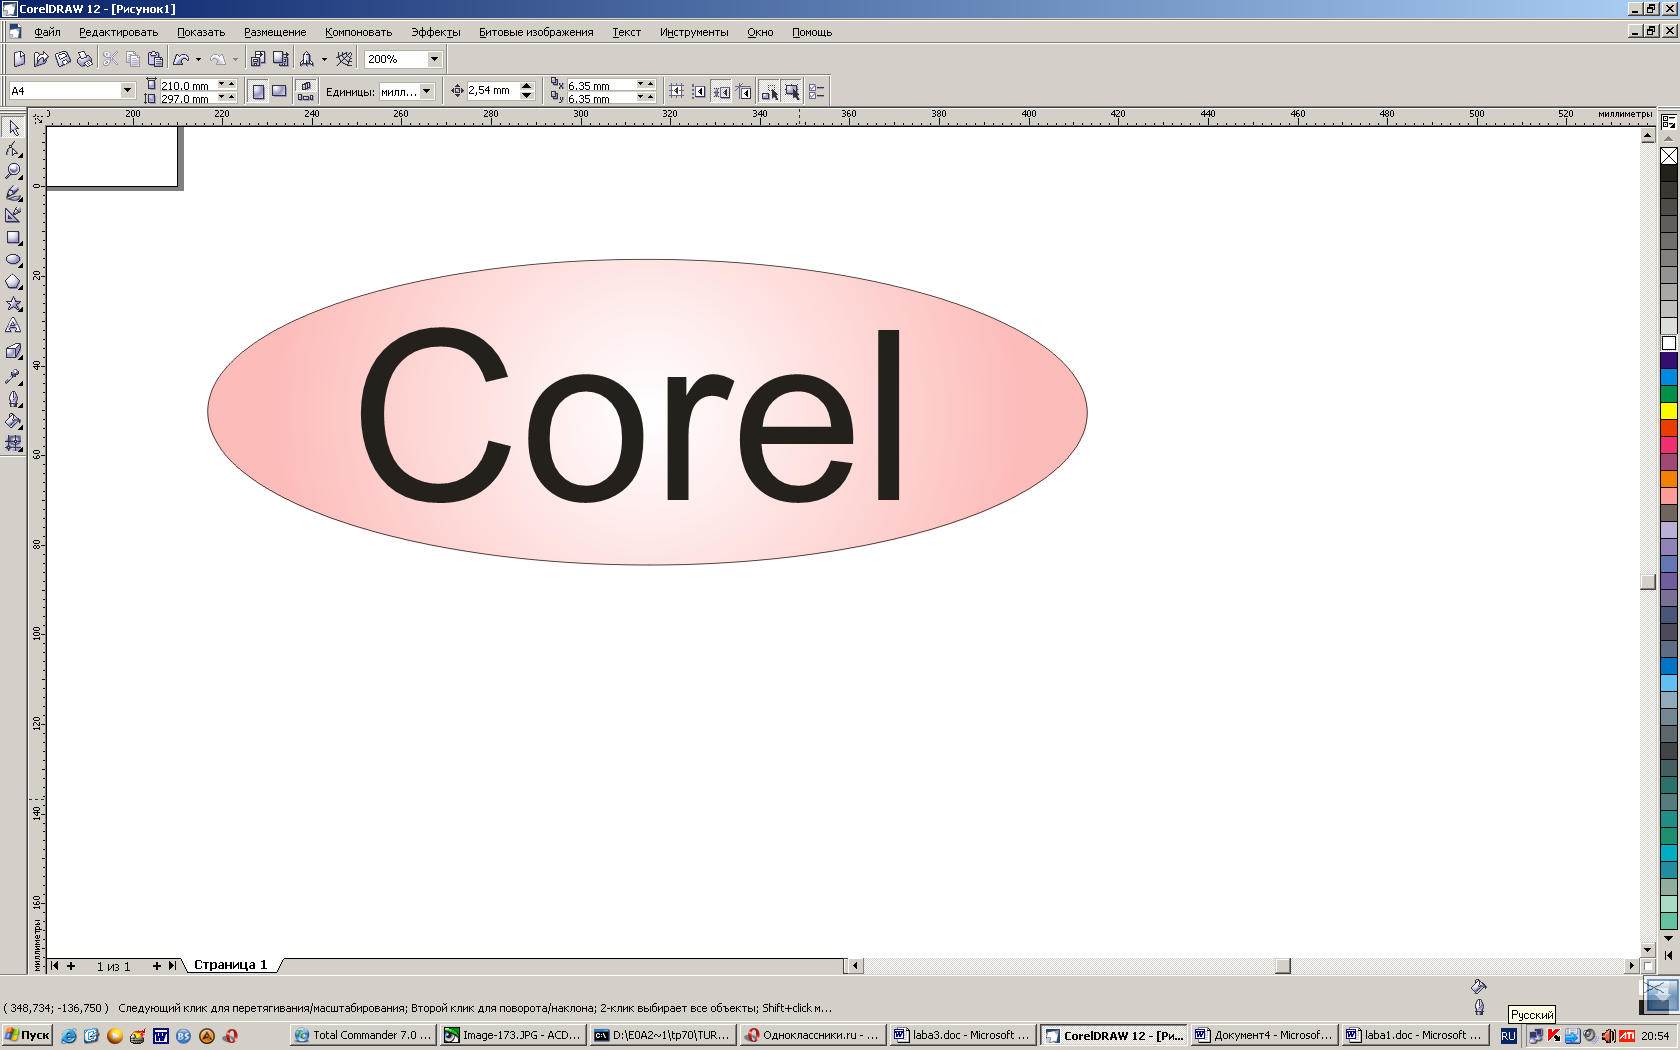The width and height of the screenshot is (1680, 1050).
Task: Set page to Portrait orientation
Action: tap(258, 91)
